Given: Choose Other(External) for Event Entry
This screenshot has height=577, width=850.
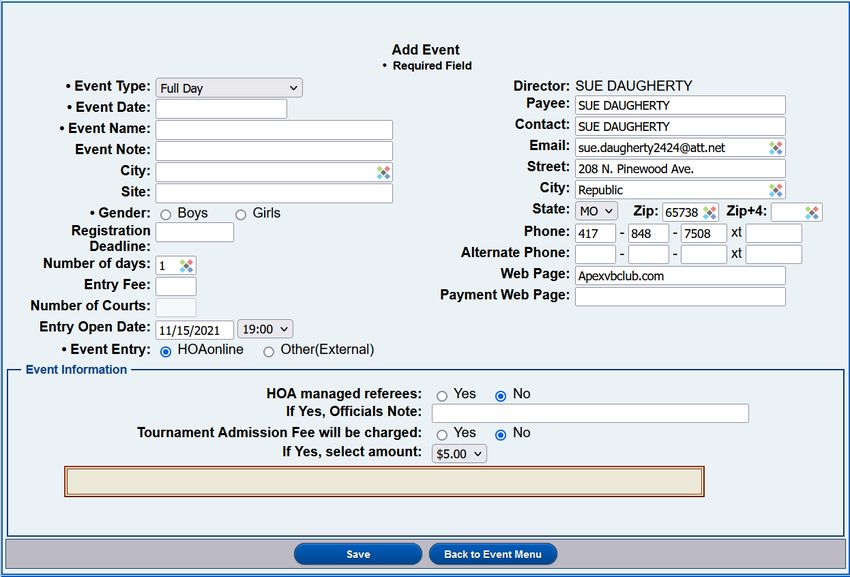Looking at the screenshot, I should coord(268,351).
